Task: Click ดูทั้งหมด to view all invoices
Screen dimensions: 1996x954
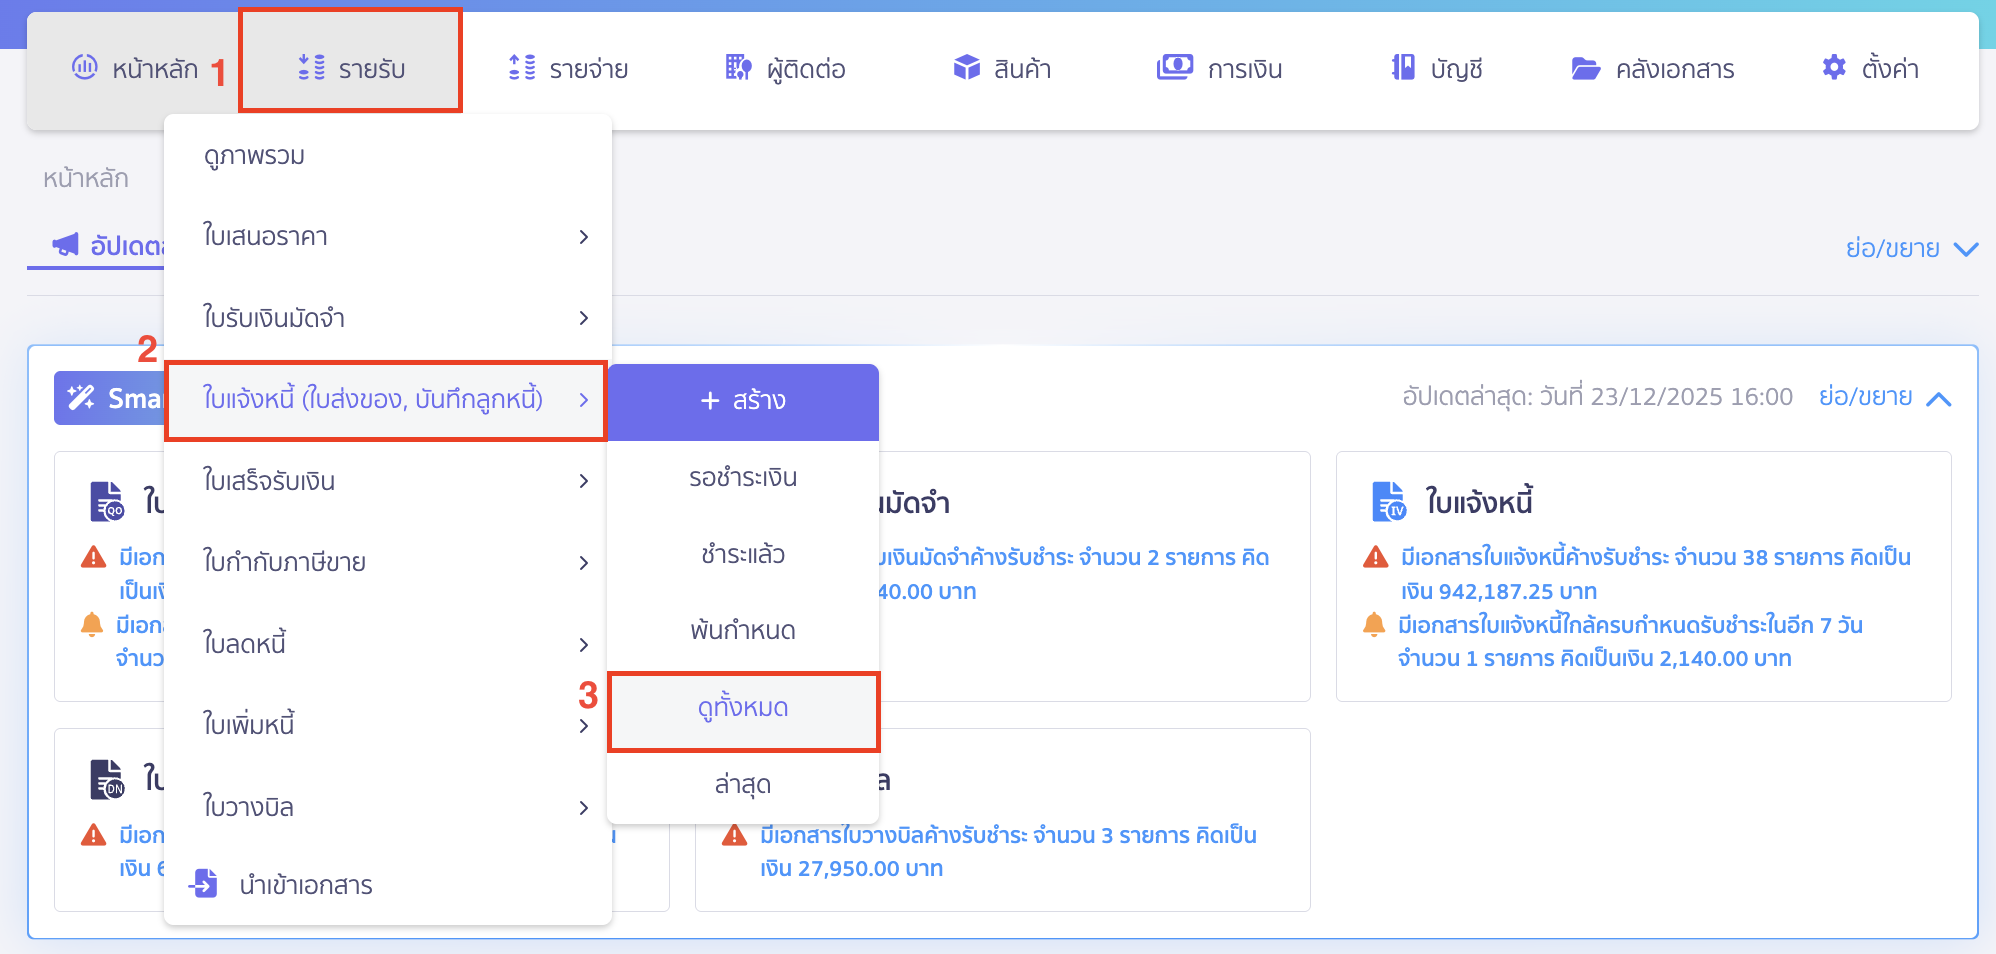Action: click(743, 708)
